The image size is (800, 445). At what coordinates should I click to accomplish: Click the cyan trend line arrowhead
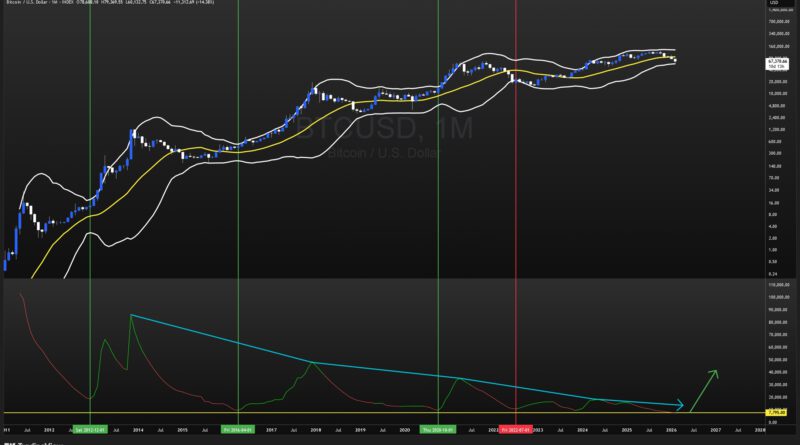[x=681, y=405]
